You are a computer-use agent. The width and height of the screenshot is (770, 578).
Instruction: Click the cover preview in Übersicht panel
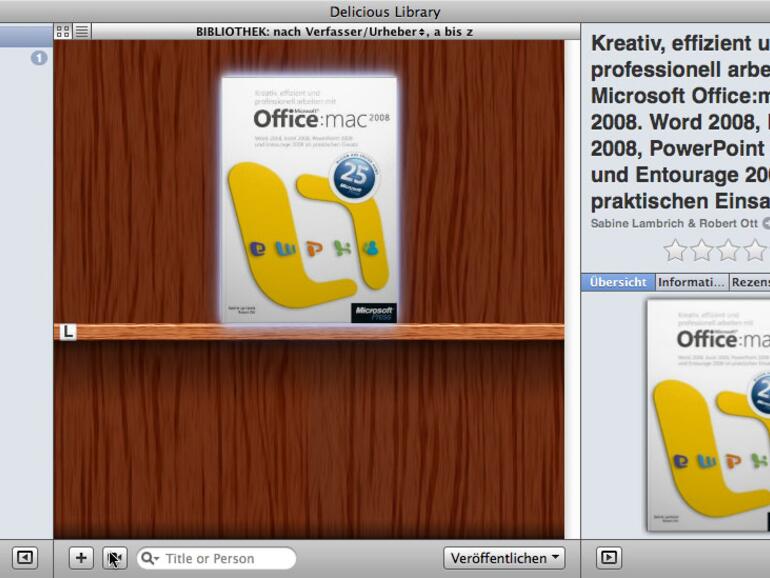click(708, 415)
